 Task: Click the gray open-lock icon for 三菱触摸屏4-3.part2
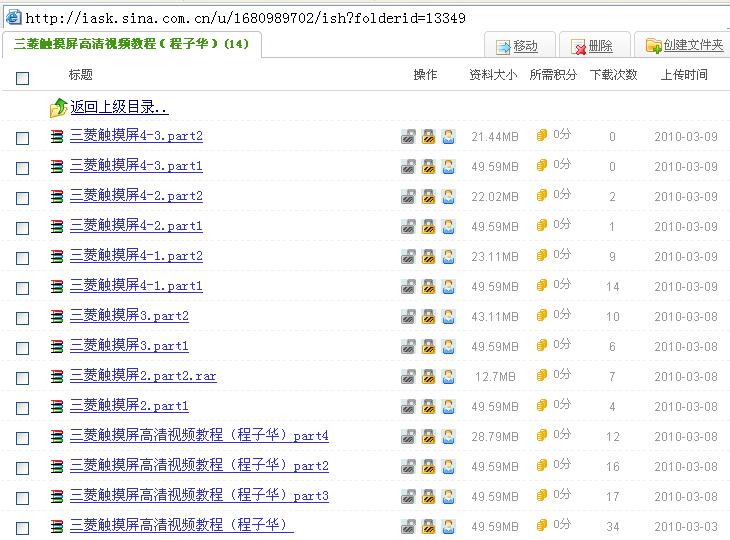click(408, 136)
